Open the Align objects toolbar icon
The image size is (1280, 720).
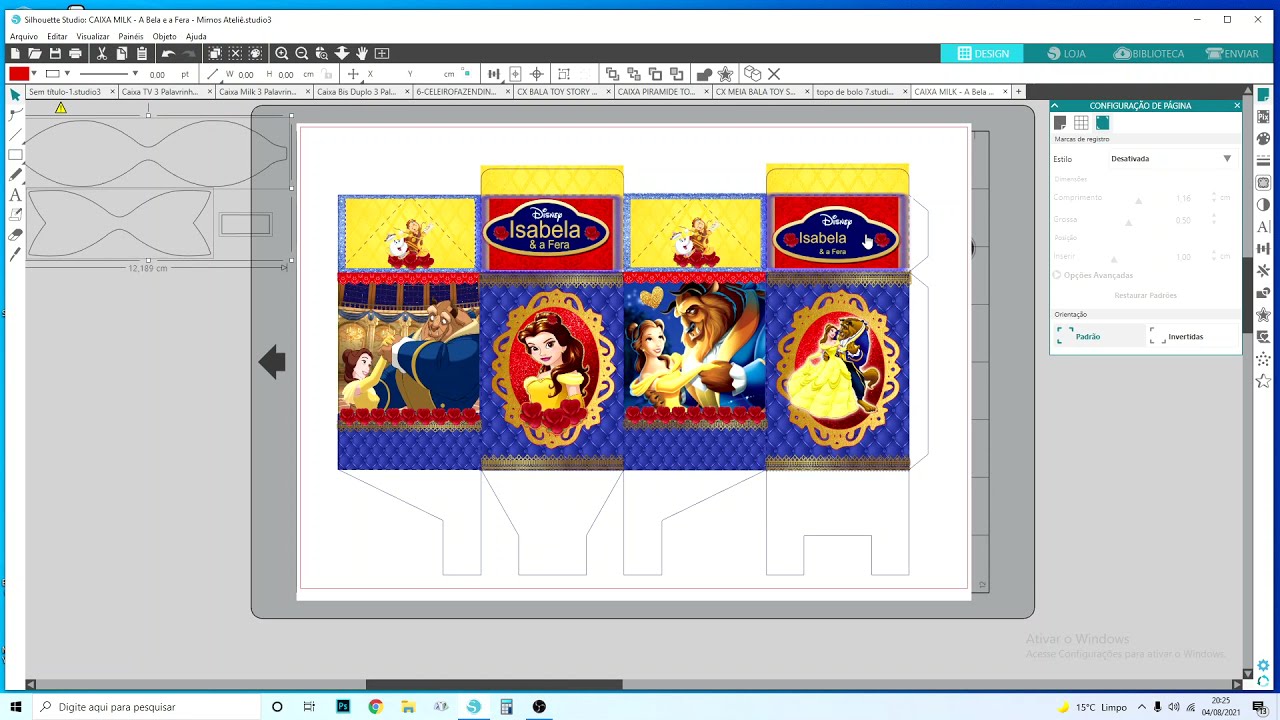tap(493, 74)
